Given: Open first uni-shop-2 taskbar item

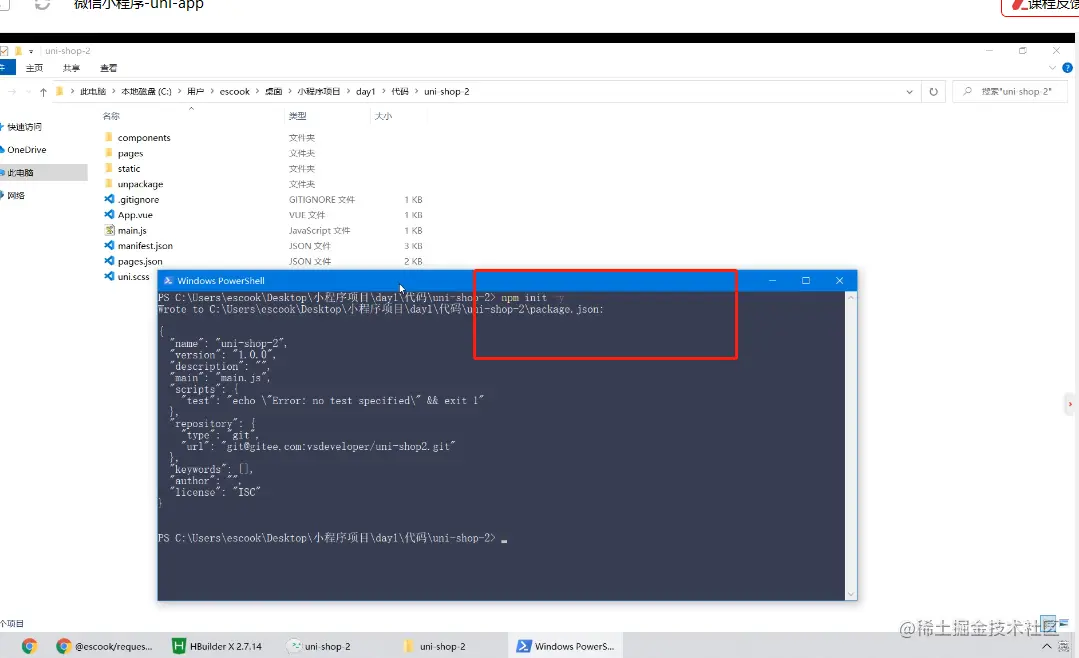Looking at the screenshot, I should tap(320, 646).
